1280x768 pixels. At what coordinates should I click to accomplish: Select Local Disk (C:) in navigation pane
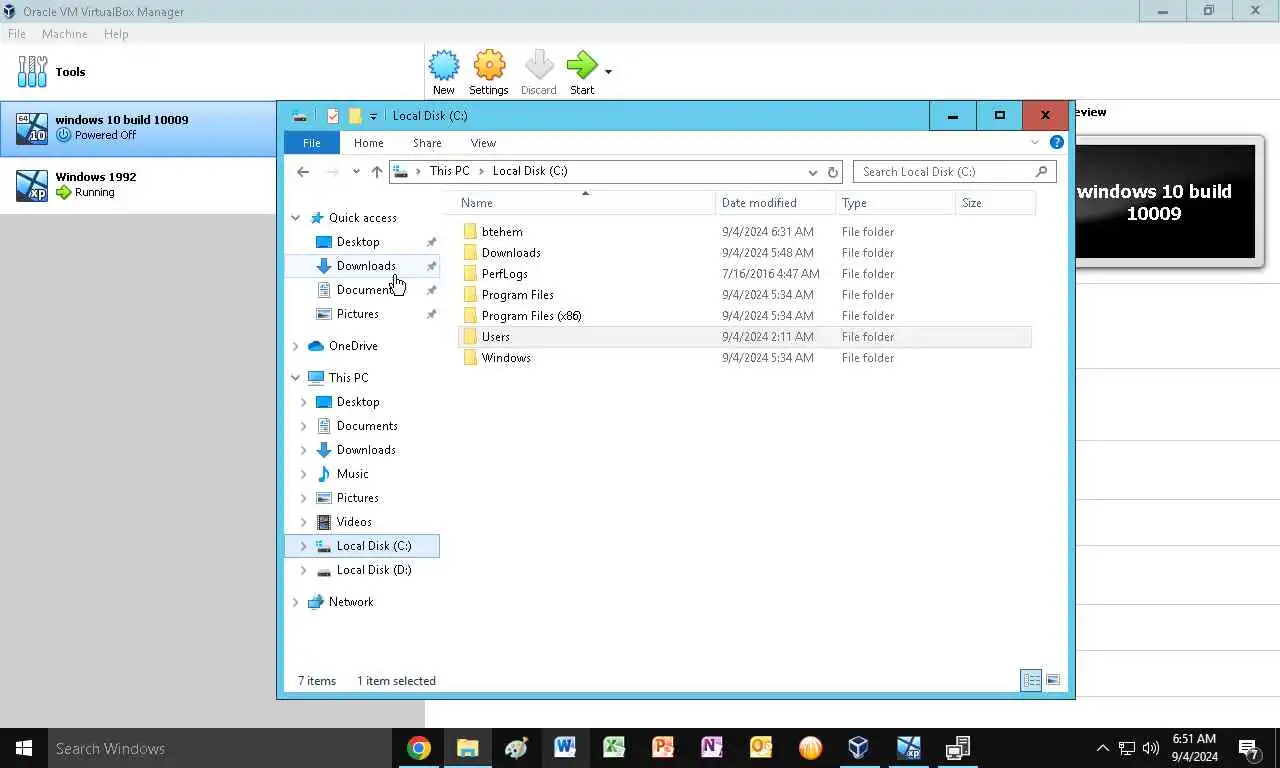363,546
